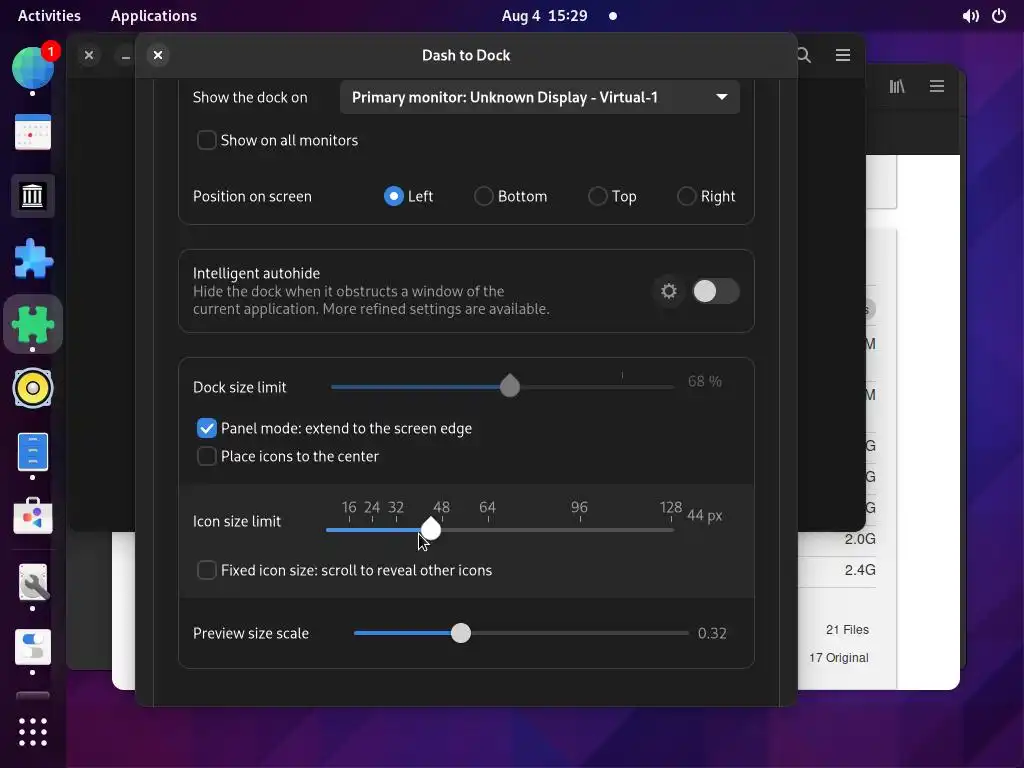The image size is (1024, 768).
Task: Click the 2.0G size entry in background window
Action: 860,539
